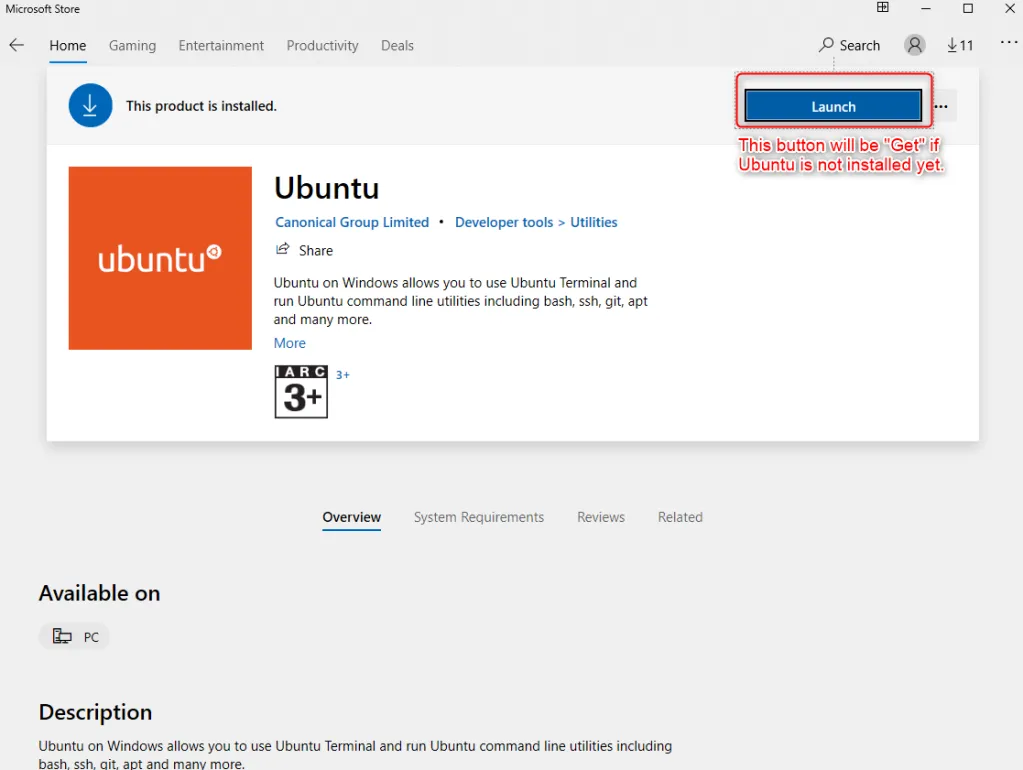
Task: Click the grid icon in the title bar
Action: pyautogui.click(x=881, y=8)
